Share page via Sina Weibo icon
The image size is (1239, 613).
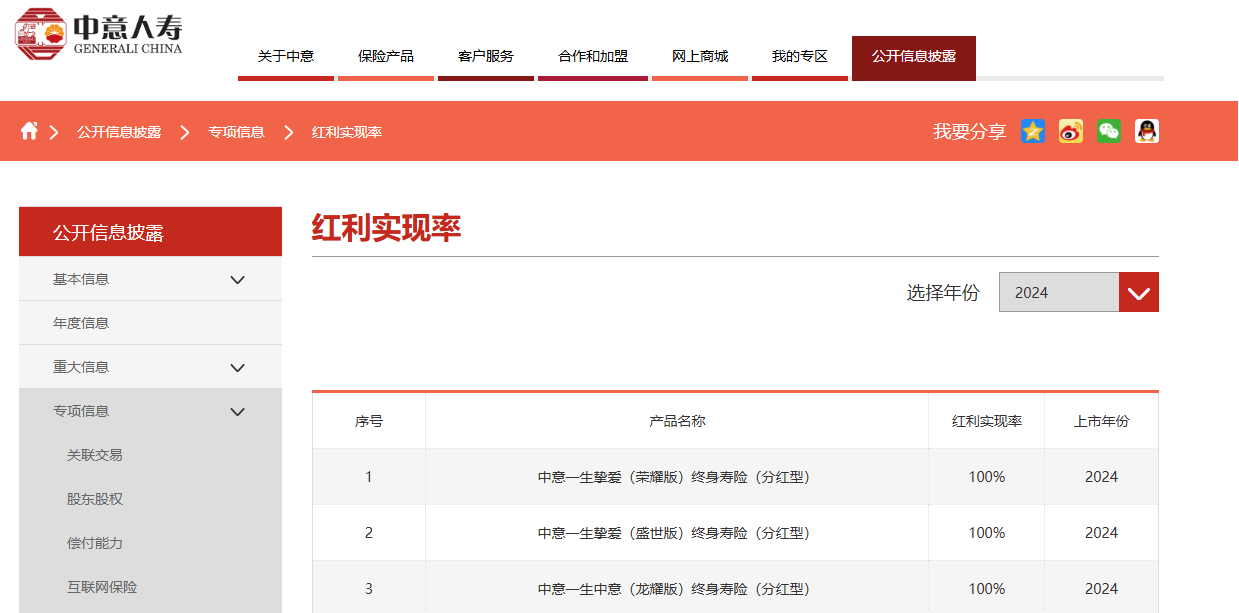pos(1070,131)
